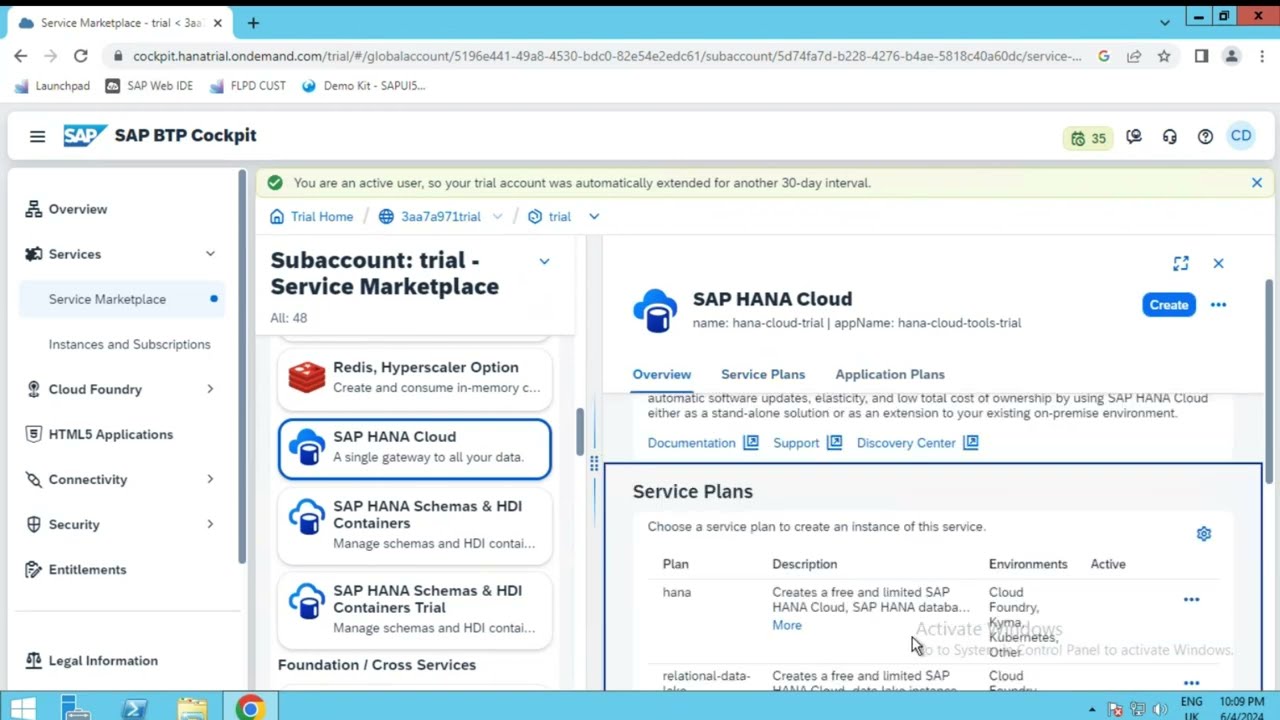This screenshot has width=1280, height=720.
Task: Go back in the browser
Action: pyautogui.click(x=21, y=56)
